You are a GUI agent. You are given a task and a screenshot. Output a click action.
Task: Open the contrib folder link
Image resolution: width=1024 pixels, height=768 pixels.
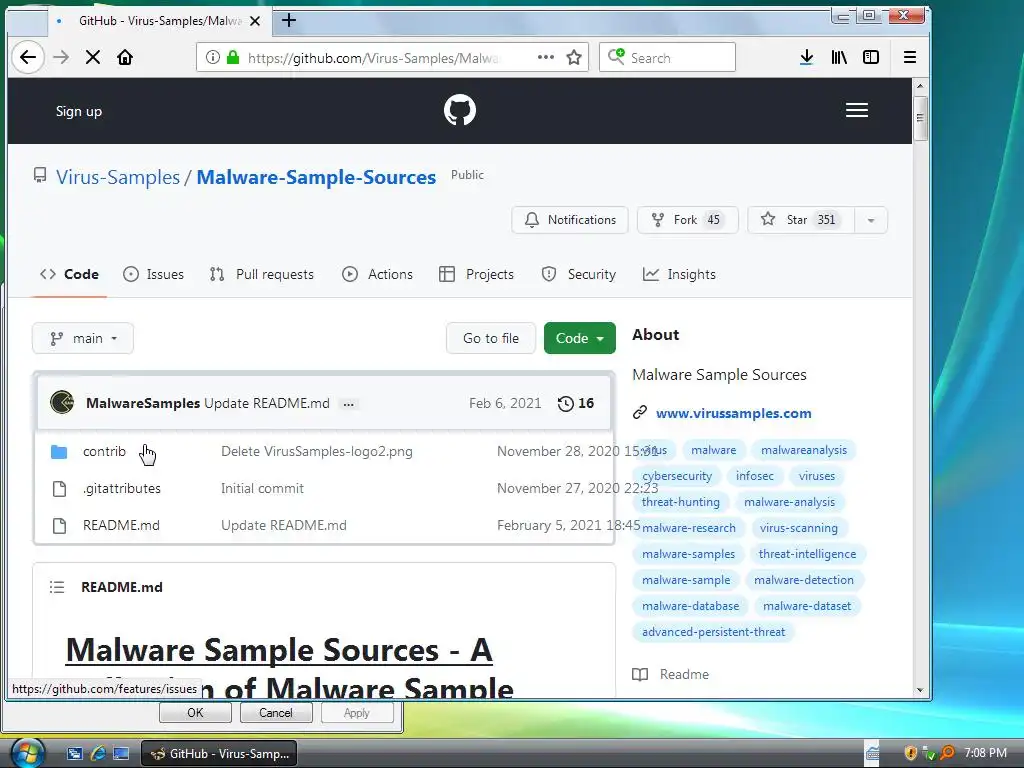pos(104,451)
